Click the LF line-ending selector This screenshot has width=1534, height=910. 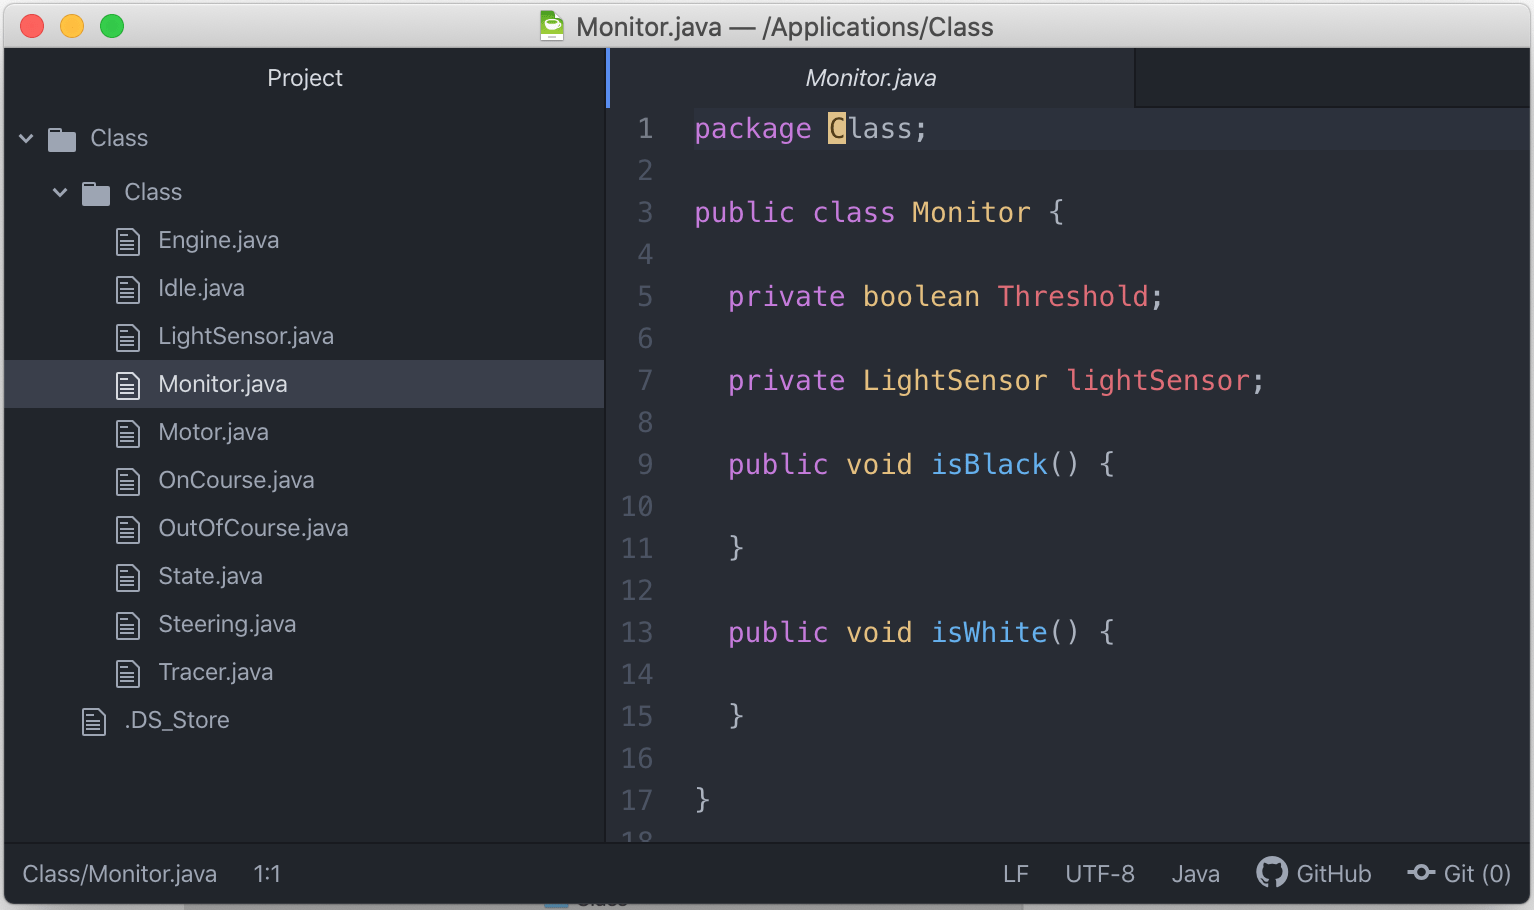[1015, 872]
